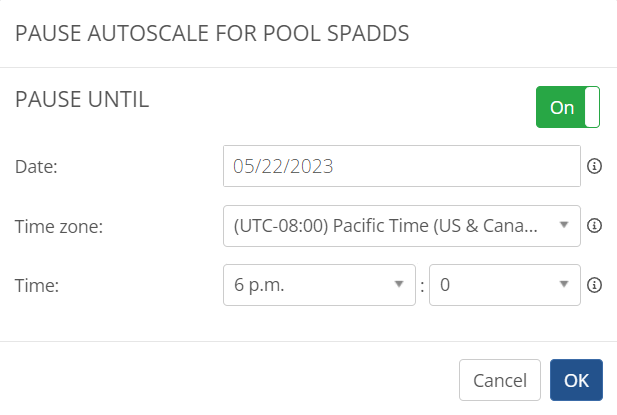Expand the minutes dropdown showing 0
The height and width of the screenshot is (415, 617).
(x=504, y=285)
